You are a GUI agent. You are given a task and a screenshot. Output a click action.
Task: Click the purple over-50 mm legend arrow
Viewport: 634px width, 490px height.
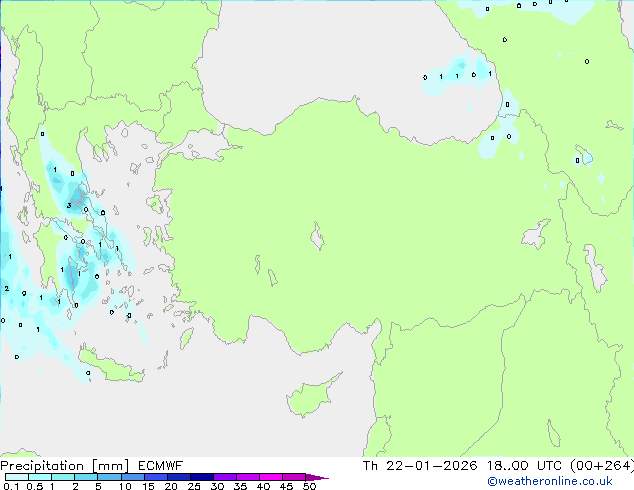point(317,477)
